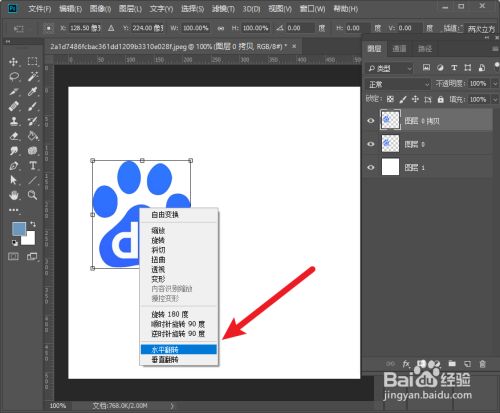This screenshot has height=413, width=500.
Task: Filter layers by adjustment layer icon
Action: coord(440,68)
